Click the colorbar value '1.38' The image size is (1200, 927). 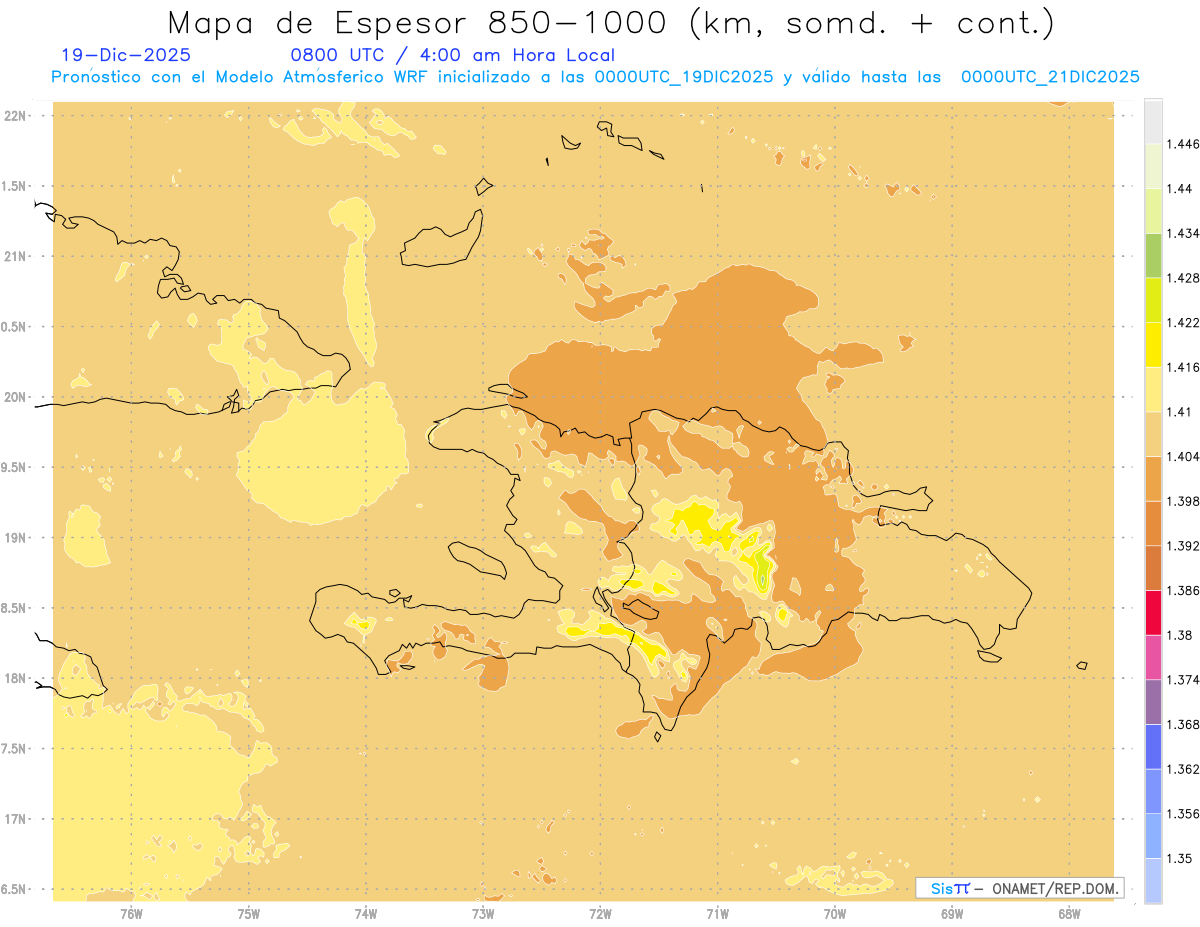coord(1179,635)
